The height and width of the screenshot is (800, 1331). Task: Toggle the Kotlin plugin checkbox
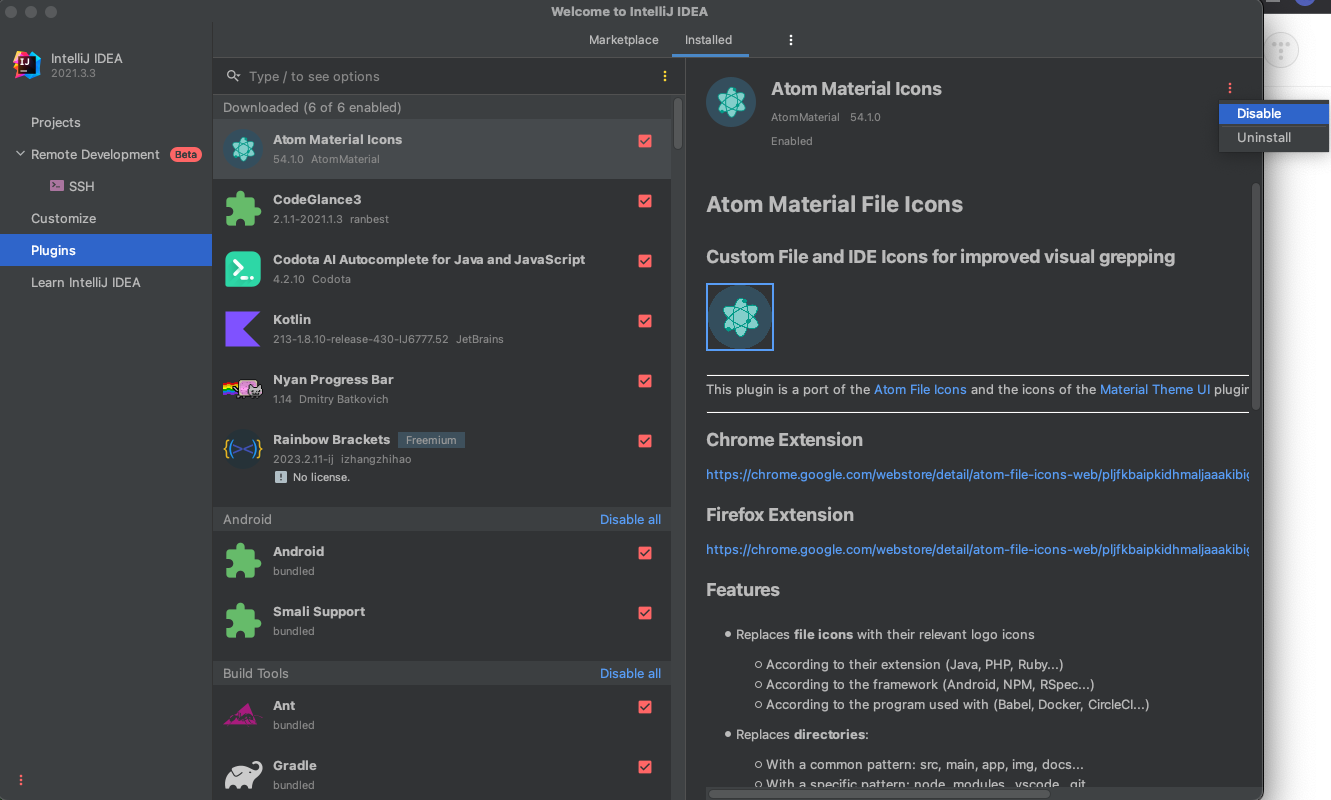645,321
